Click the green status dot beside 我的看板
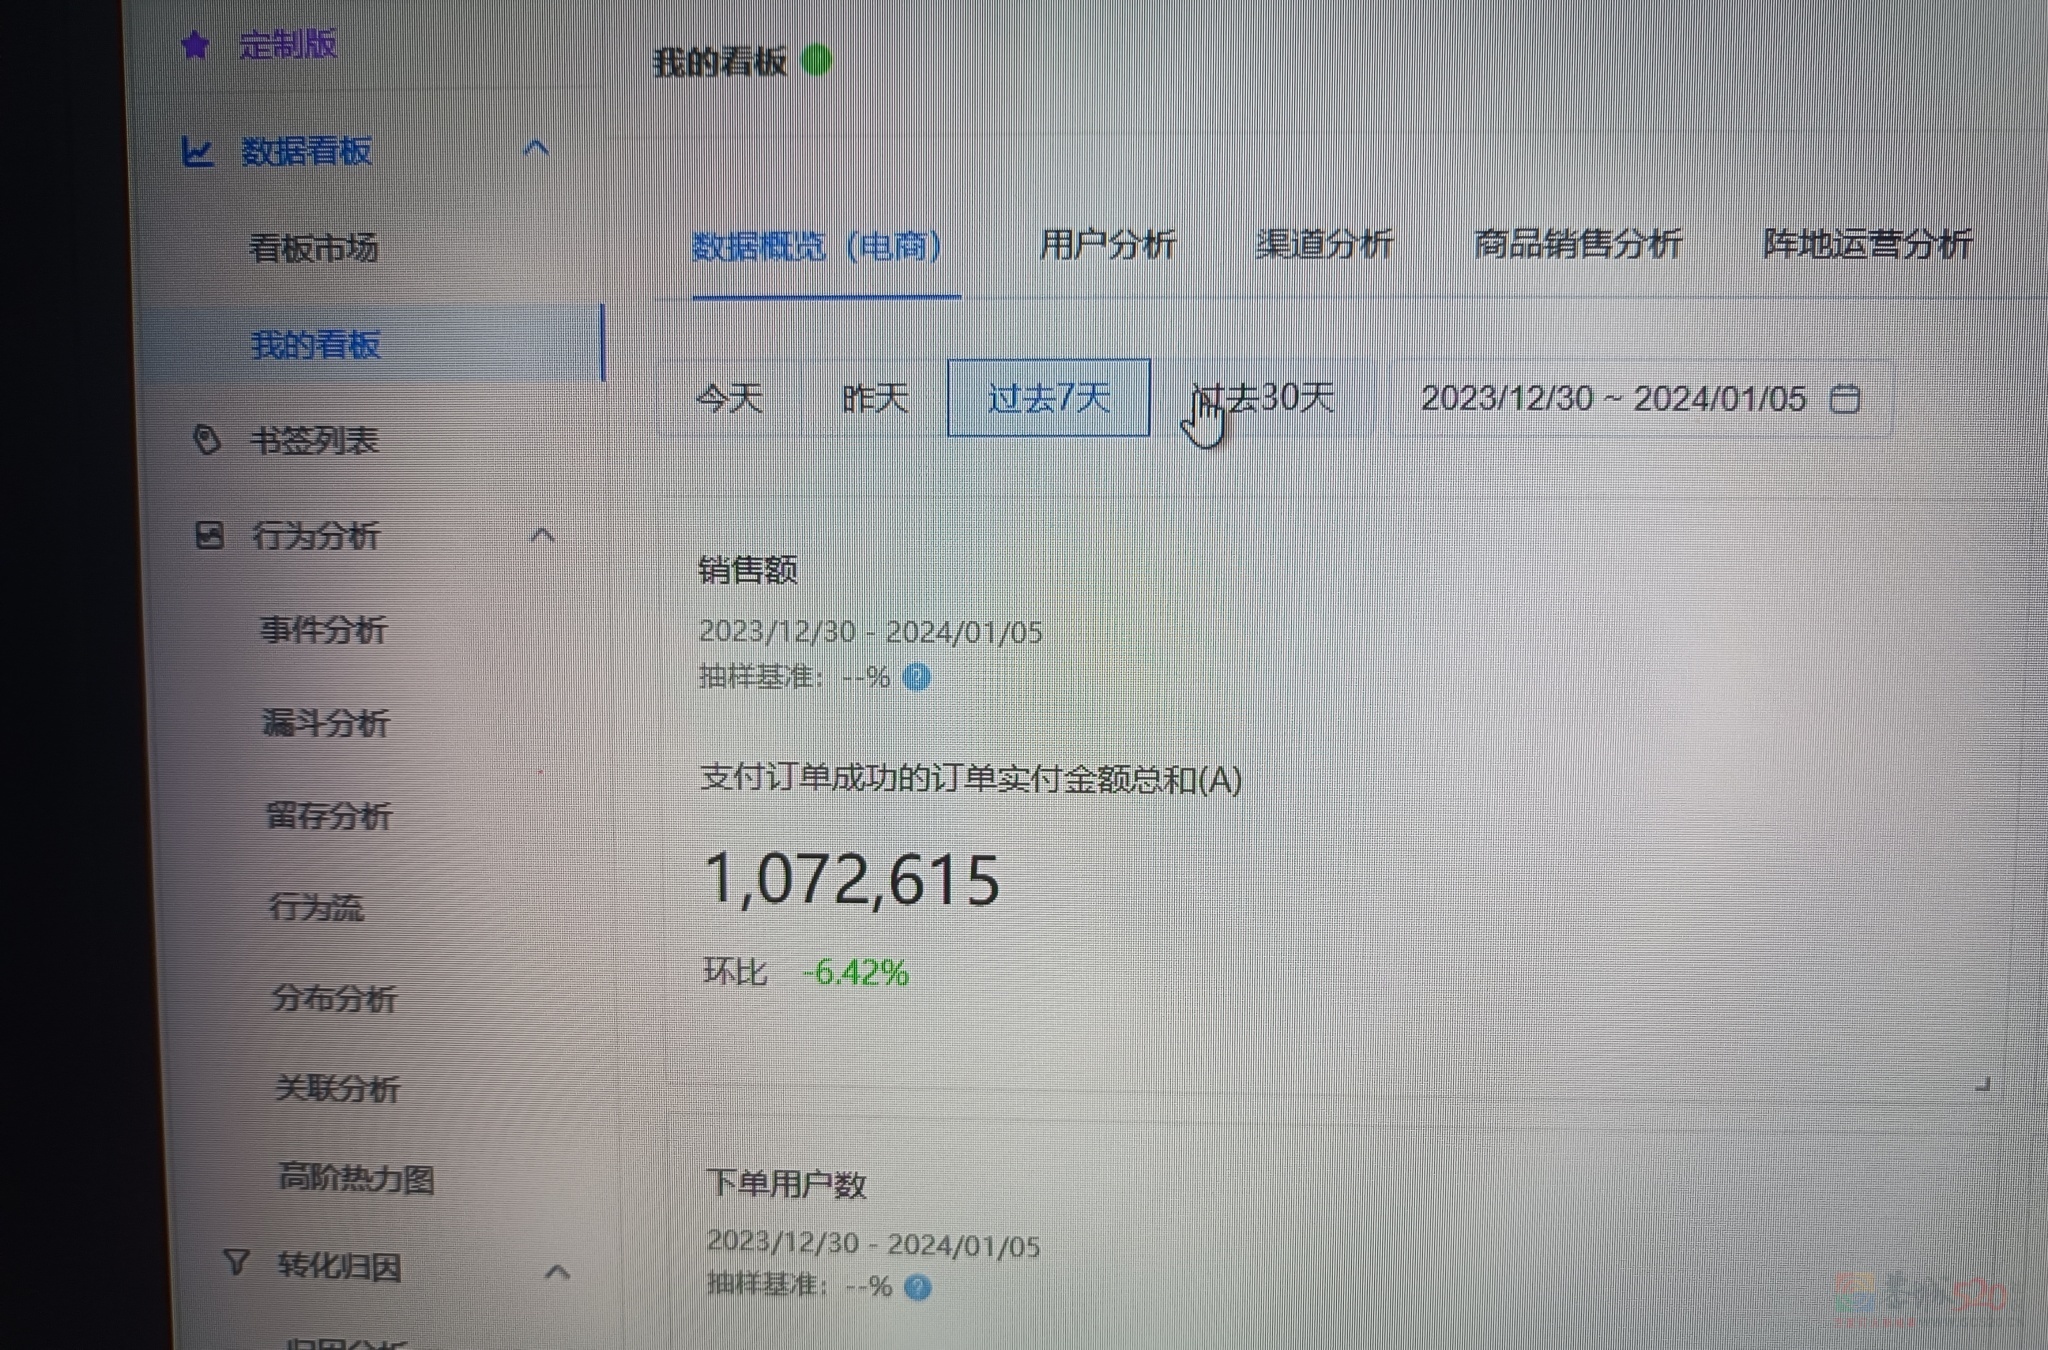 pyautogui.click(x=817, y=60)
